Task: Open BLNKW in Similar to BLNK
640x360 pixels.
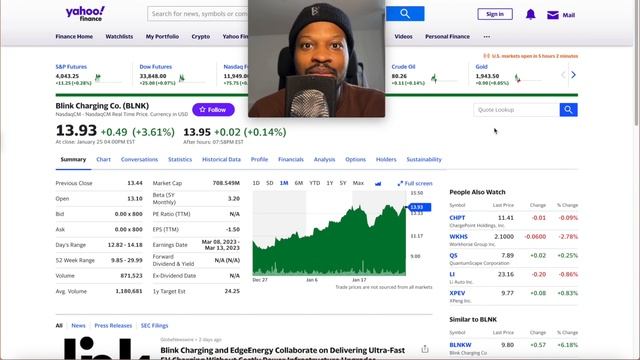Action: click(460, 345)
